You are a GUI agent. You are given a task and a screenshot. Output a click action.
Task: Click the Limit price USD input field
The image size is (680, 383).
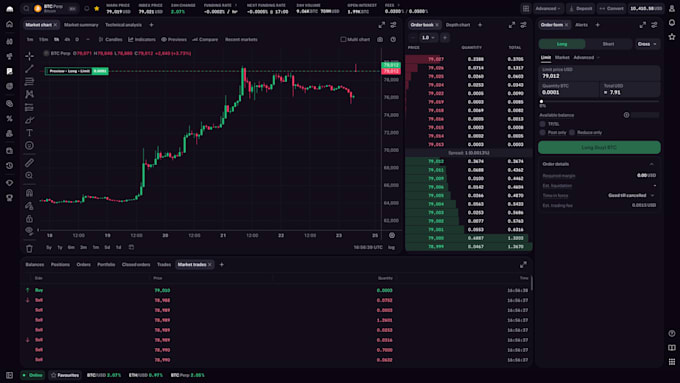599,73
